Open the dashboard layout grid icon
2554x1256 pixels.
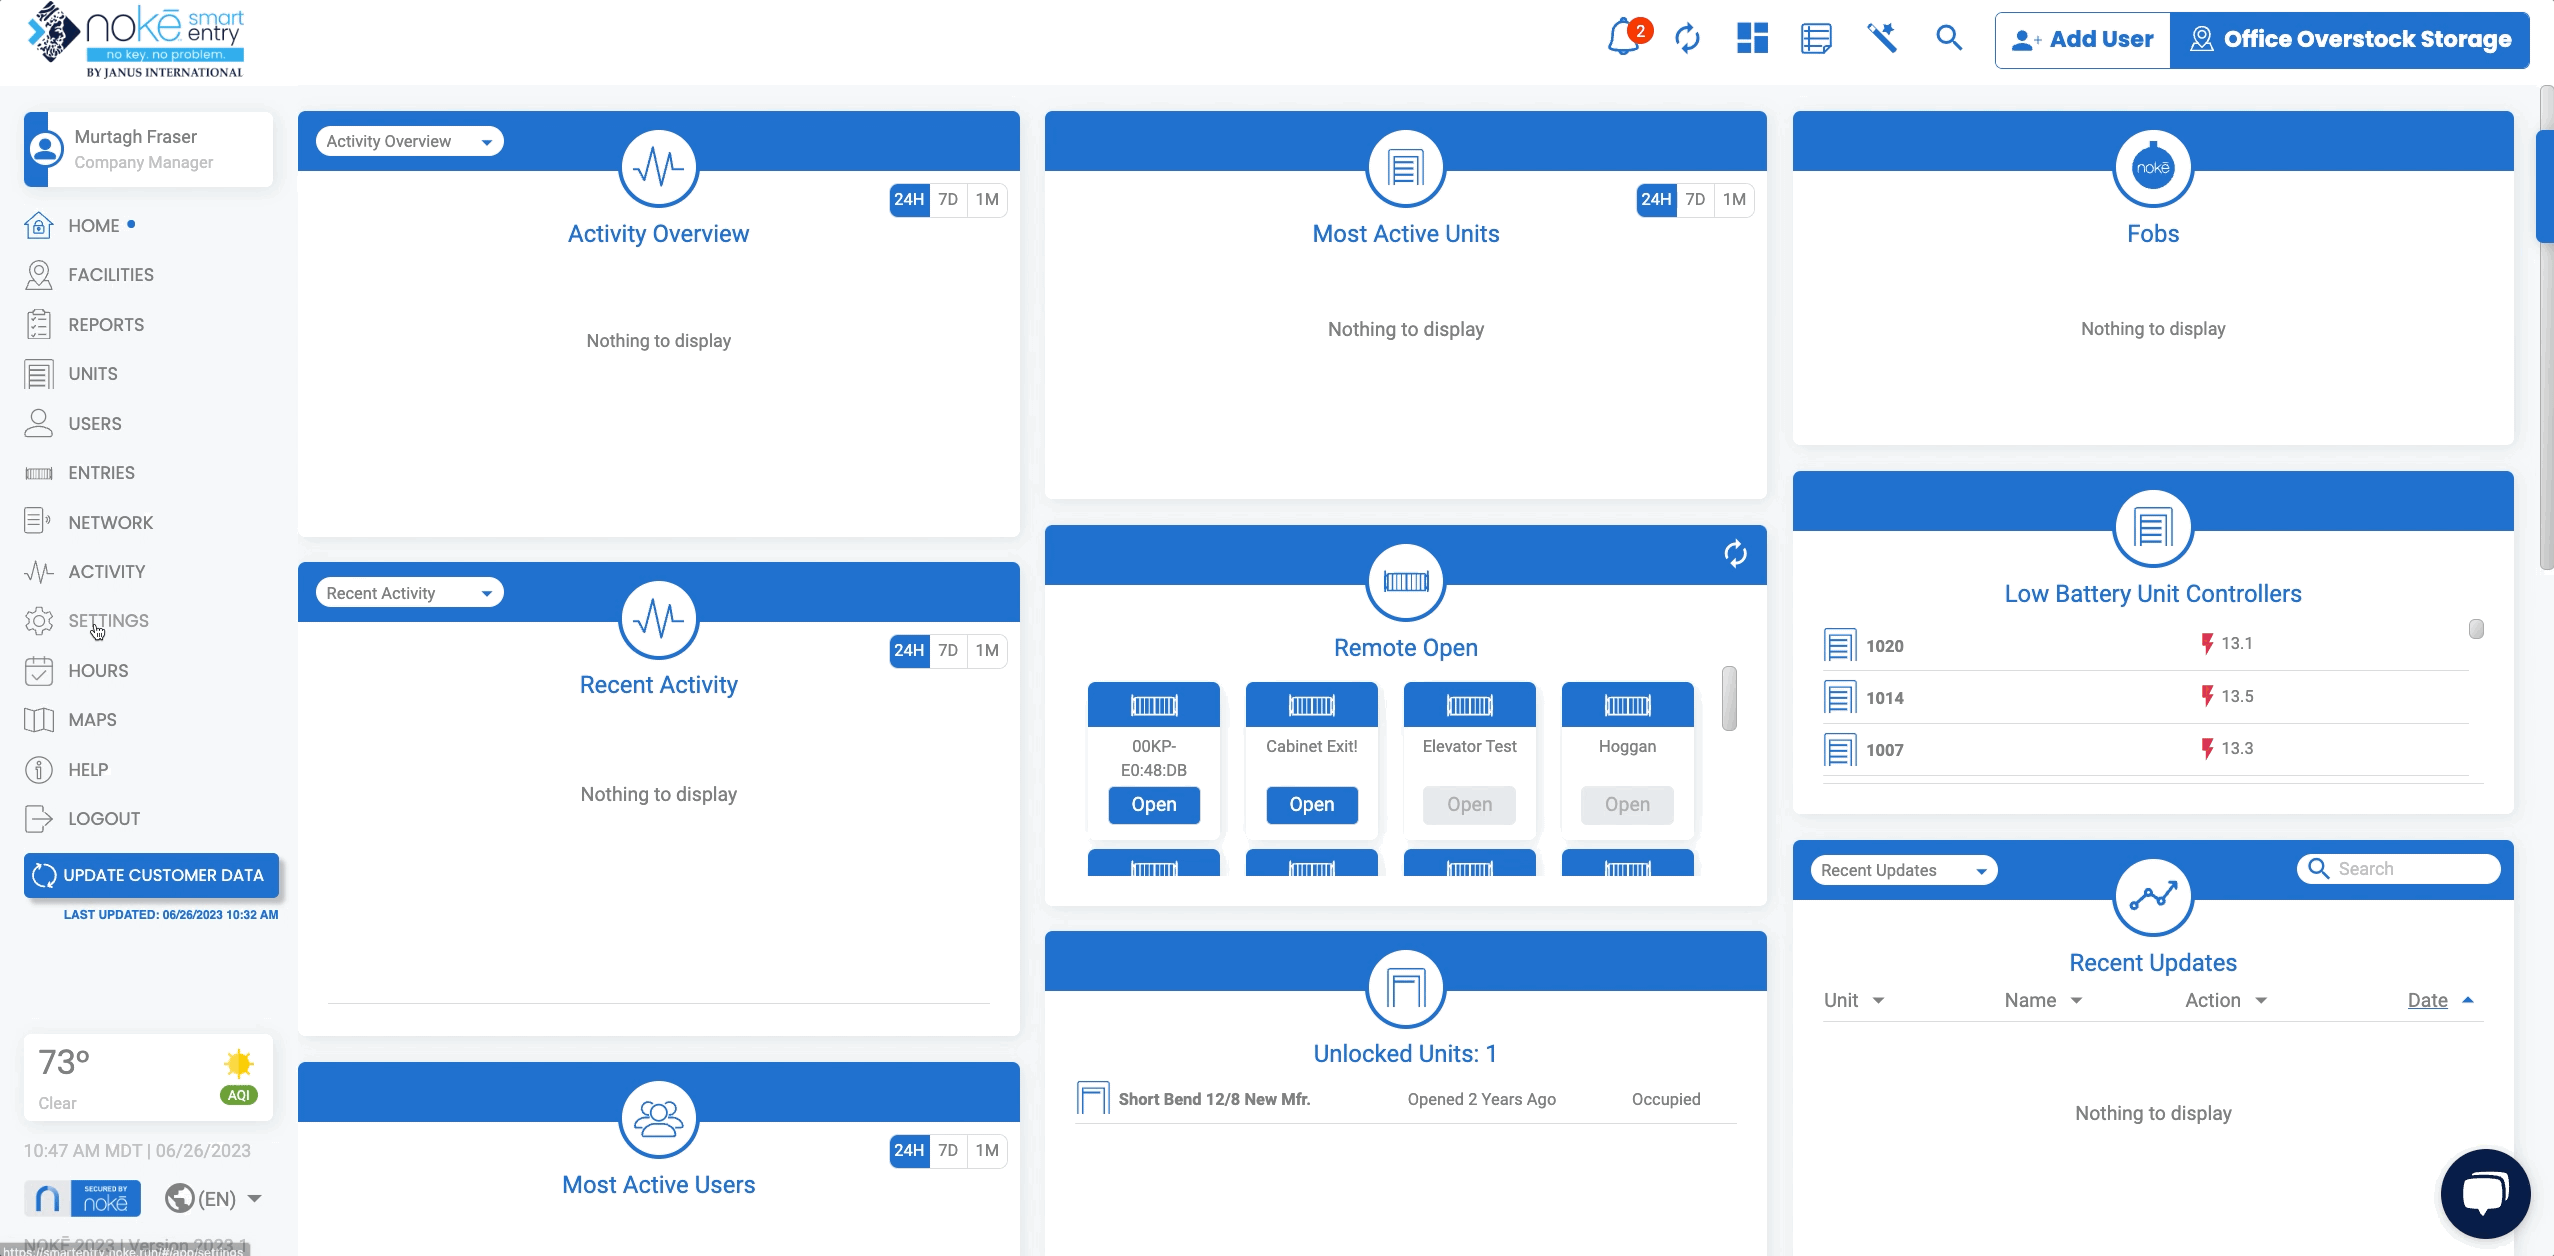point(1752,39)
